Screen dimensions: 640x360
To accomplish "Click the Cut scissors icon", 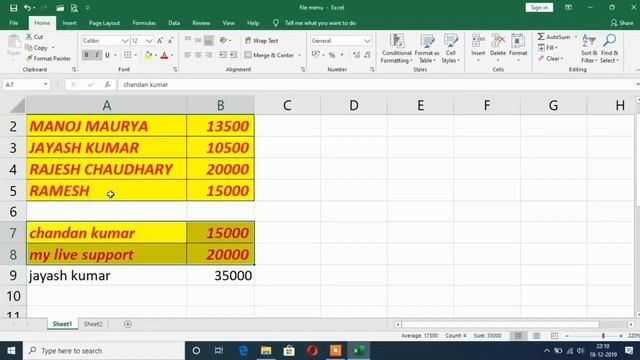I will 29,37.
